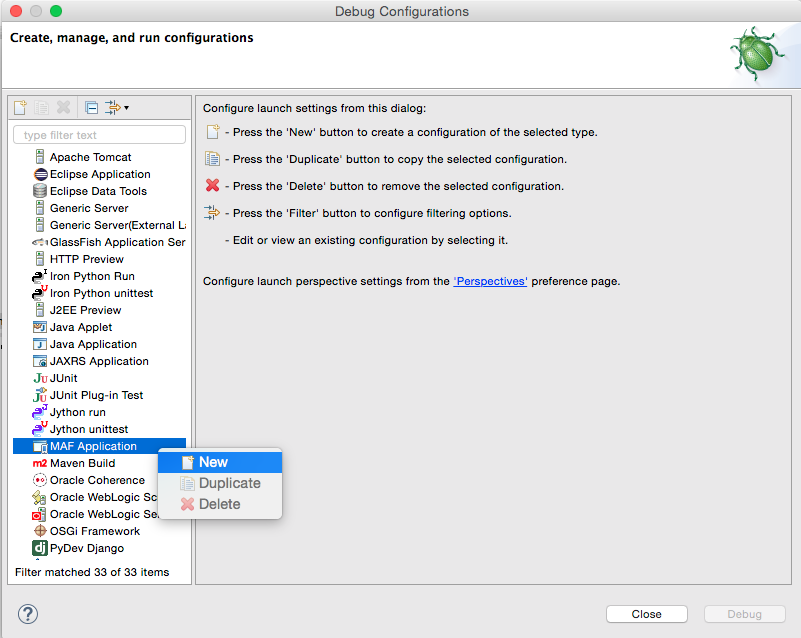The height and width of the screenshot is (638, 801).
Task: Select PyDev Django entry
Action: point(87,549)
